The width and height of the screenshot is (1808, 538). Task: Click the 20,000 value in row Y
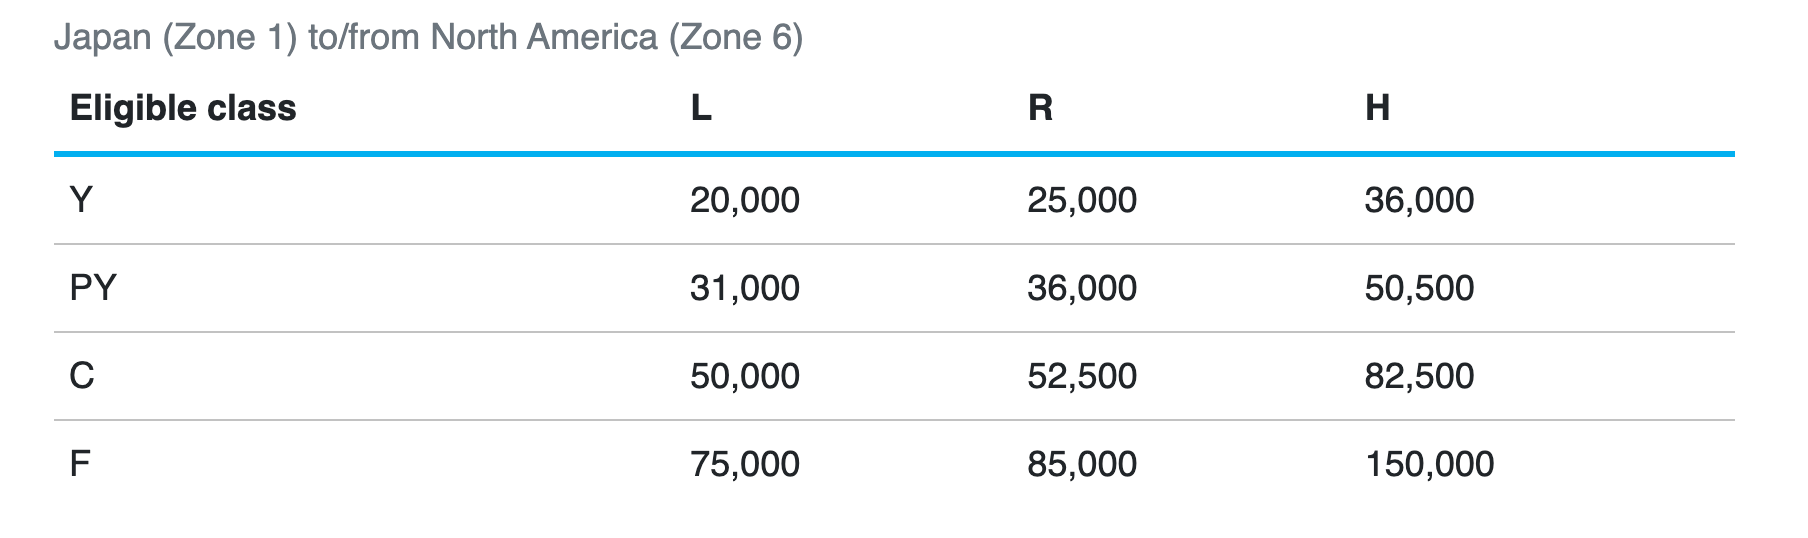[744, 200]
